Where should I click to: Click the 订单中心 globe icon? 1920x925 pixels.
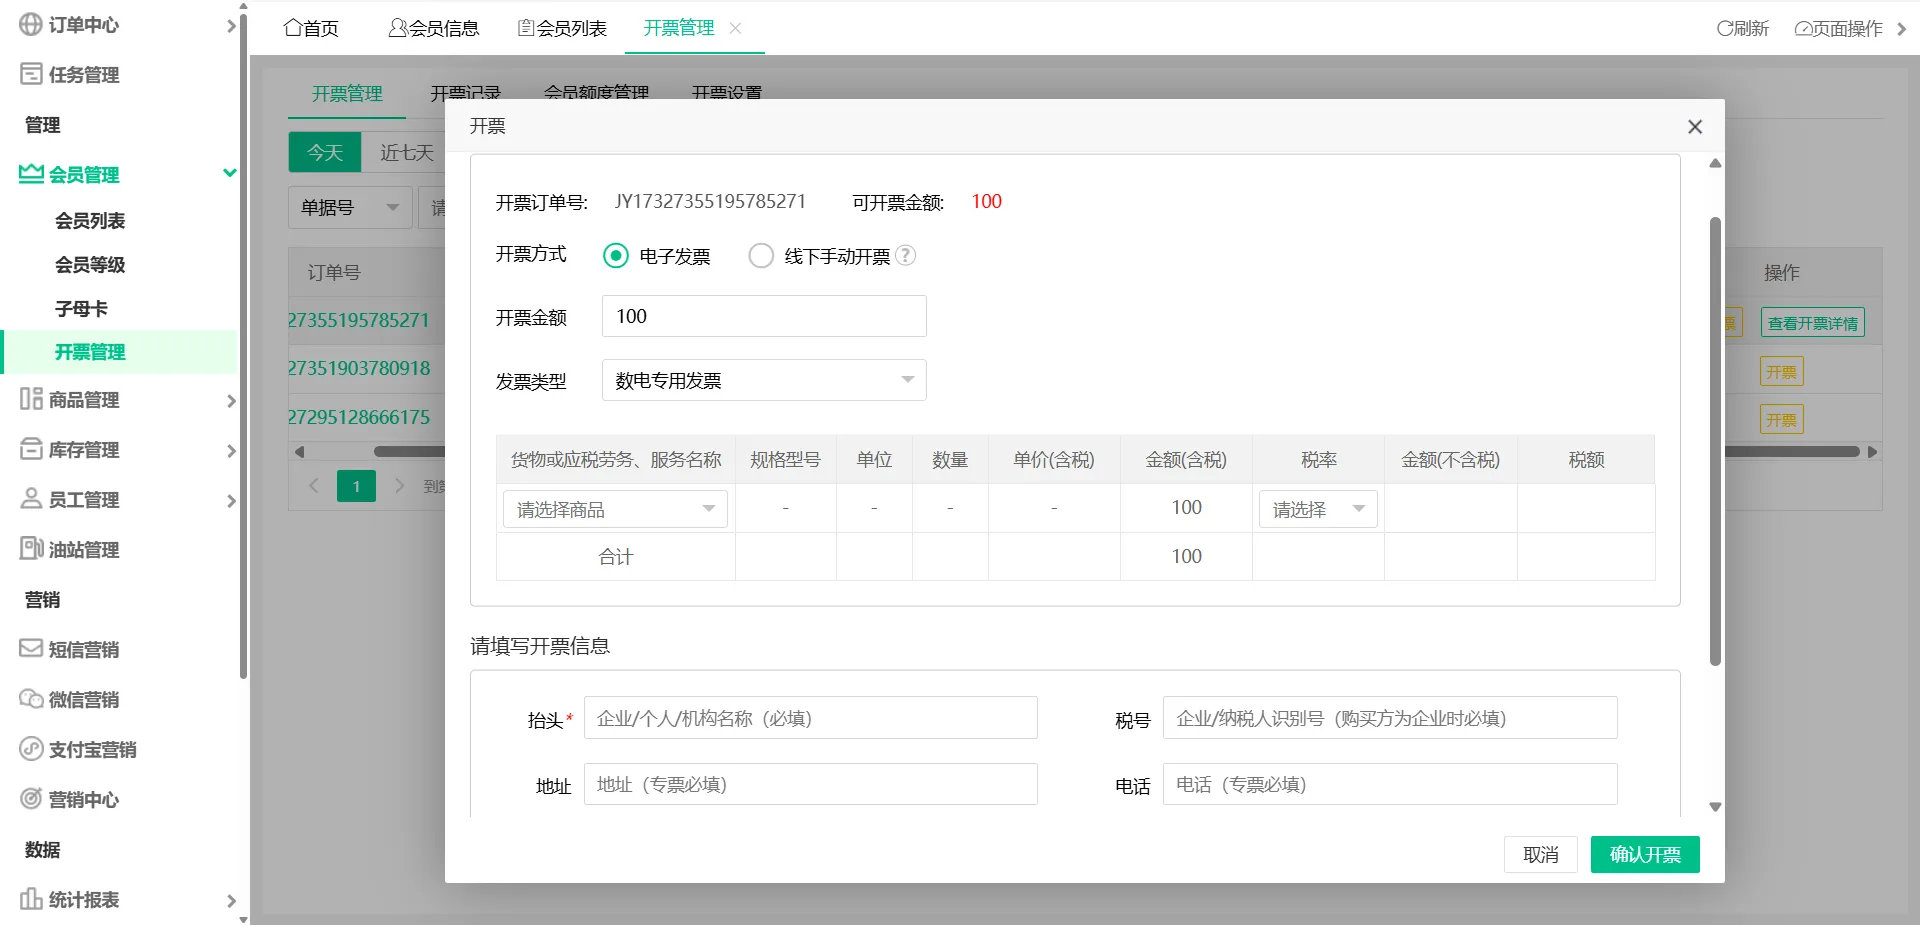click(x=31, y=24)
